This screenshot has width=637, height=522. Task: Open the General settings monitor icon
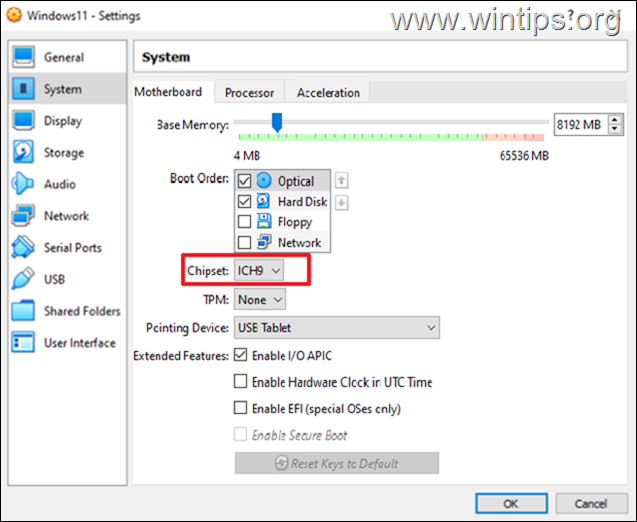(23, 57)
